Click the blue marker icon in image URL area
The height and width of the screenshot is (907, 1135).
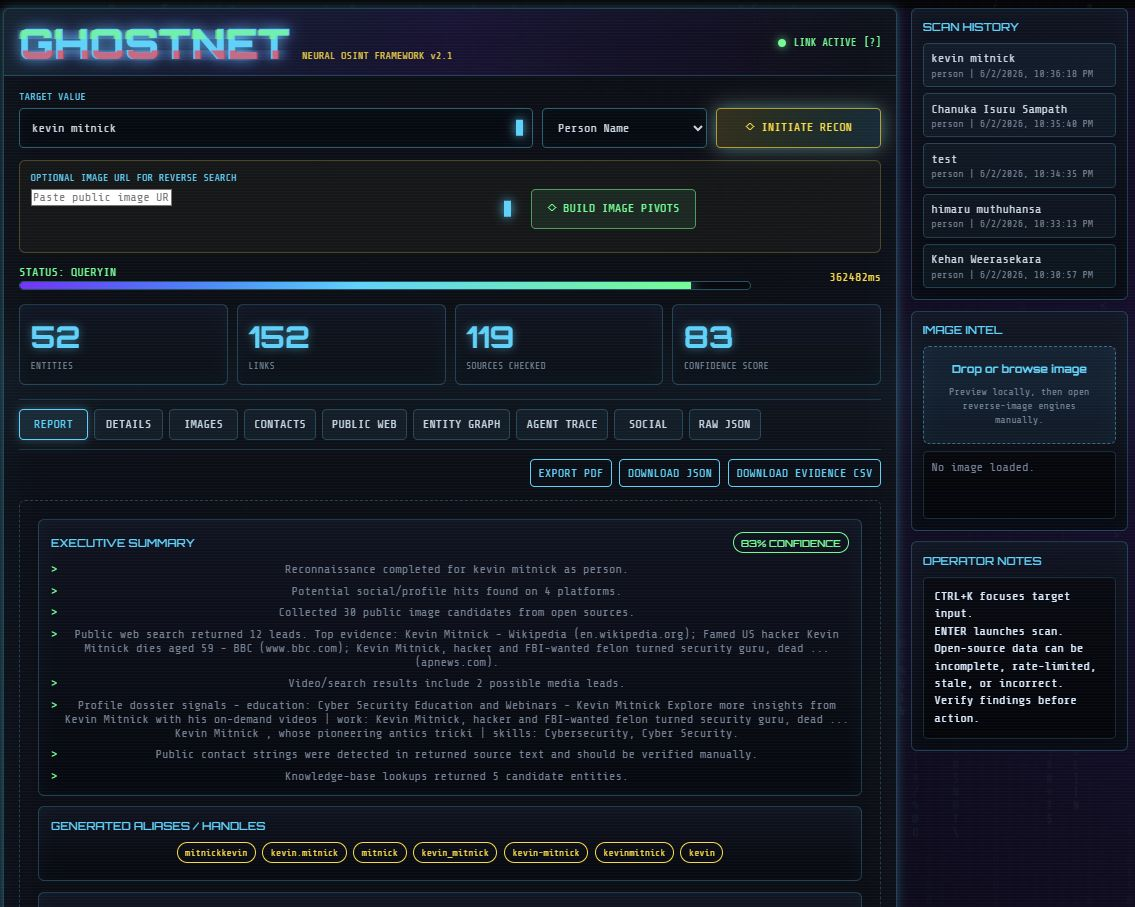(x=507, y=208)
